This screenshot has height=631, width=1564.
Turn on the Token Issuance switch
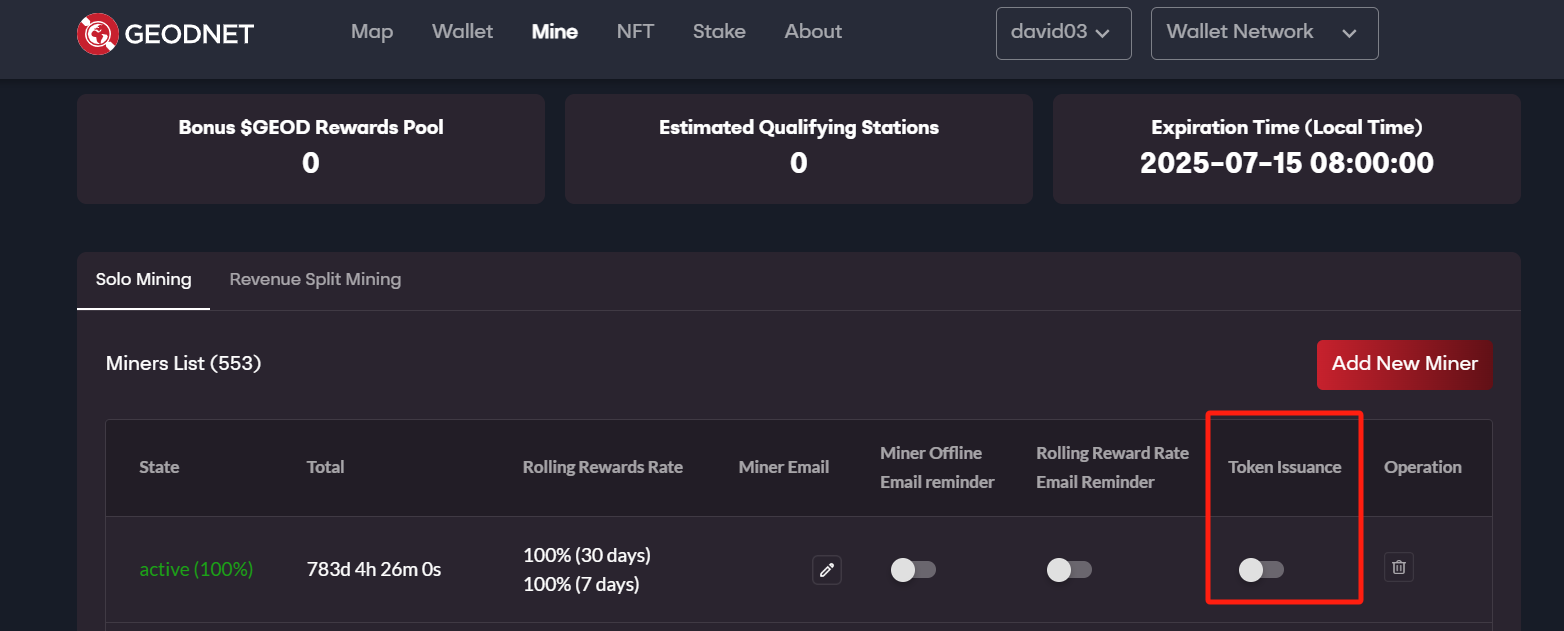tap(1261, 570)
